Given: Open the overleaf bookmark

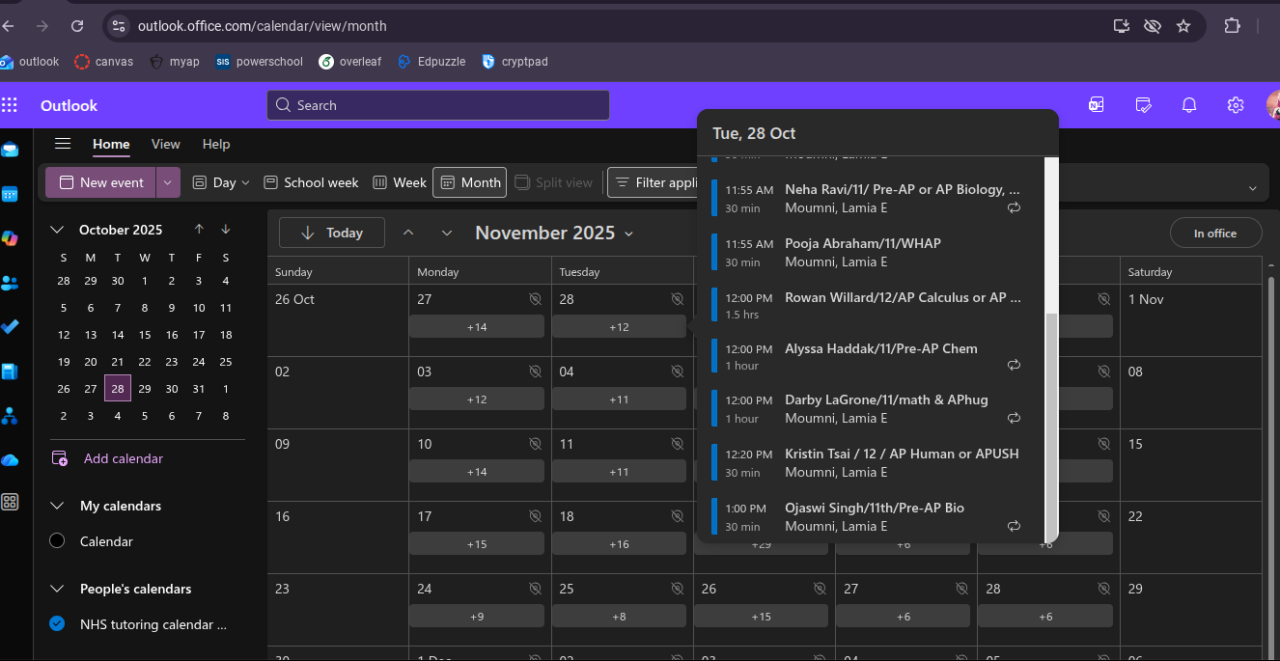Looking at the screenshot, I should click(x=350, y=62).
